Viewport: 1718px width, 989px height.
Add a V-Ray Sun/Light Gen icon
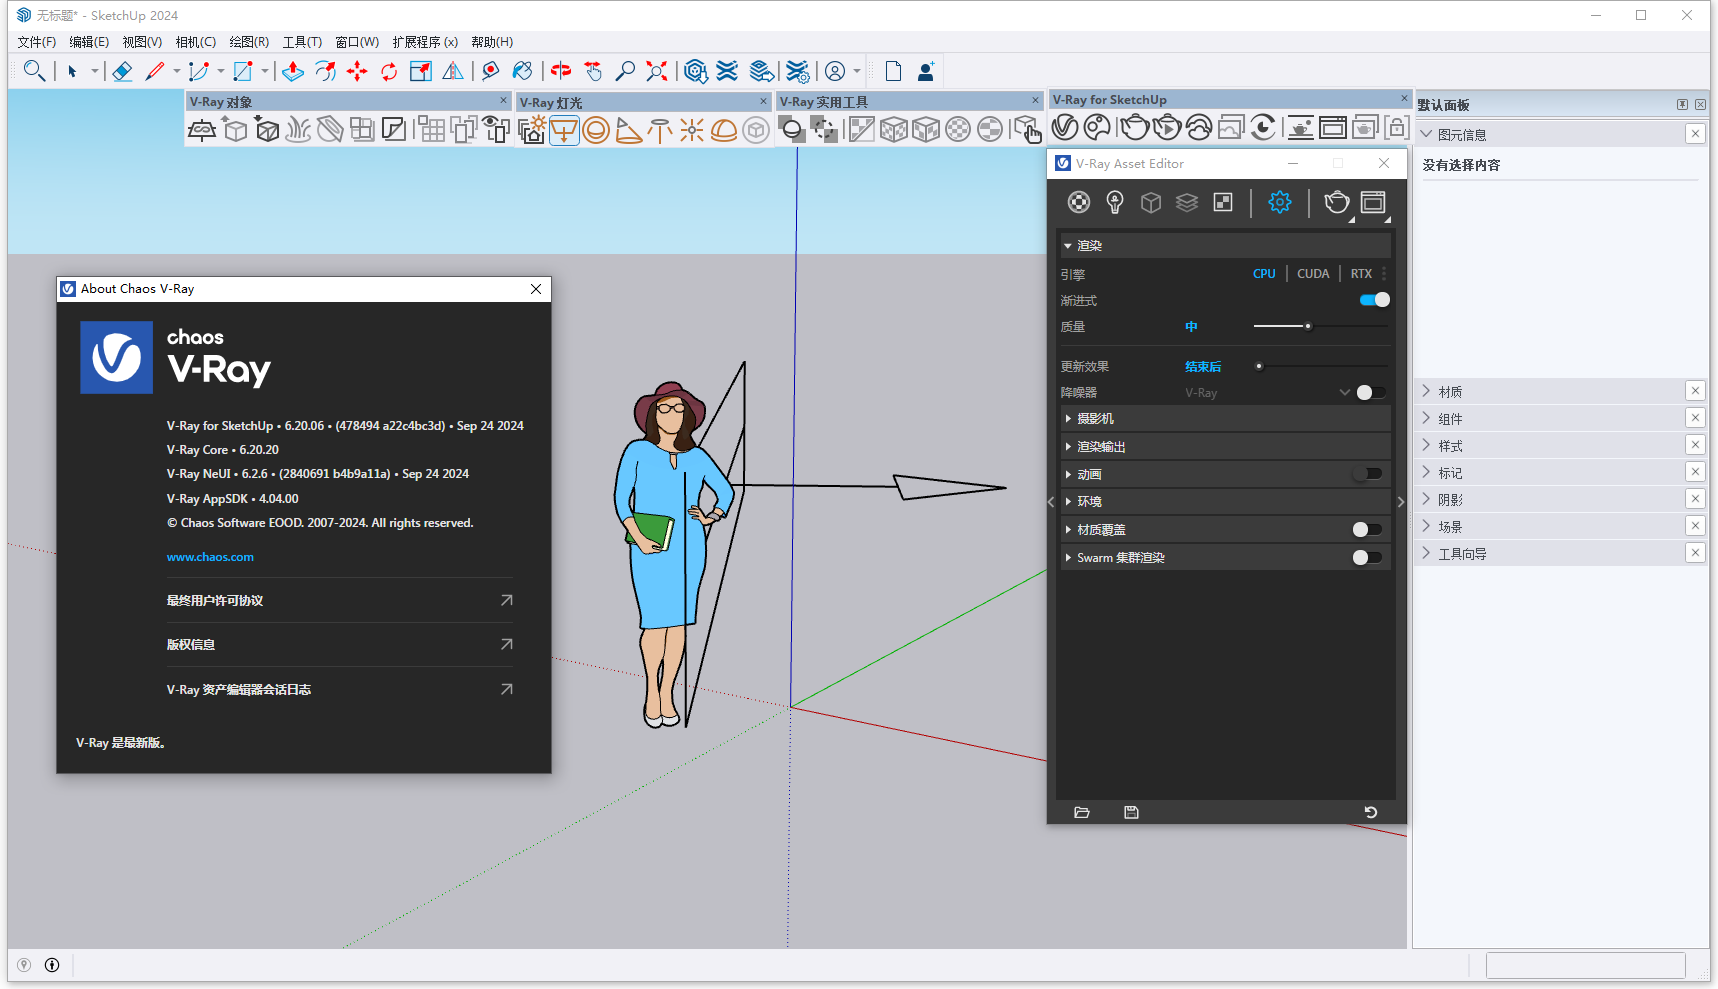[x=532, y=130]
